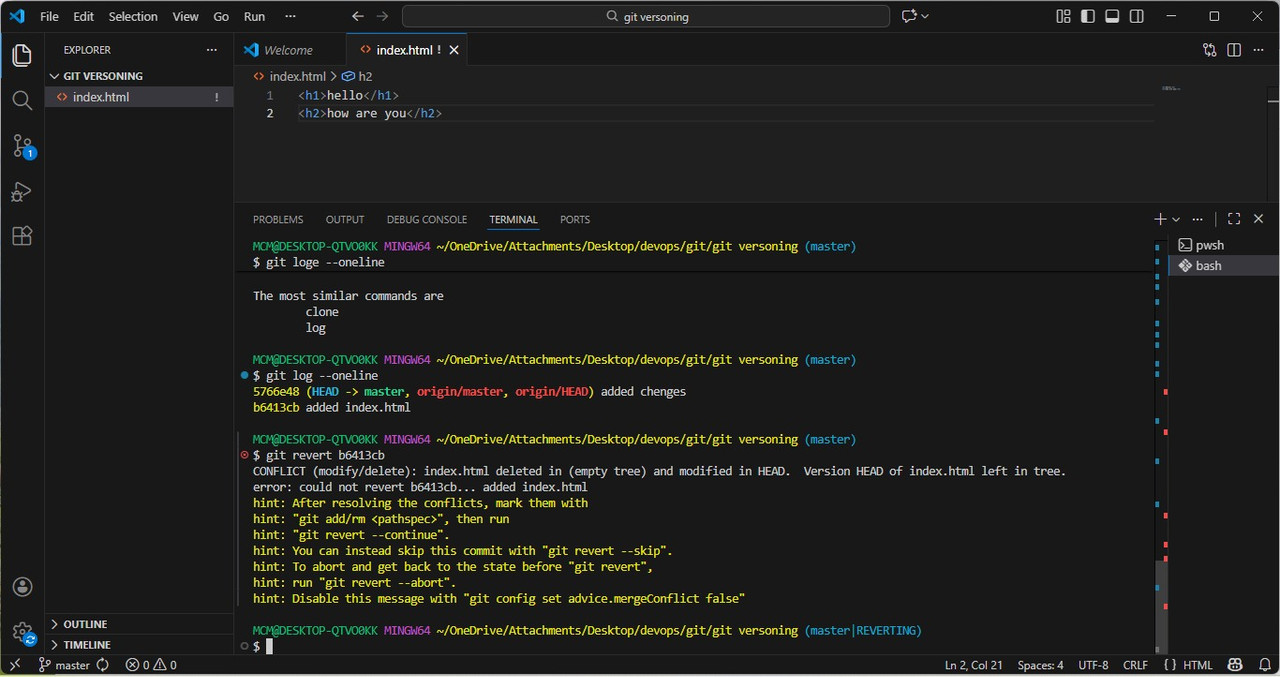
Task: Open the Explorer view in activity bar
Action: point(22,56)
